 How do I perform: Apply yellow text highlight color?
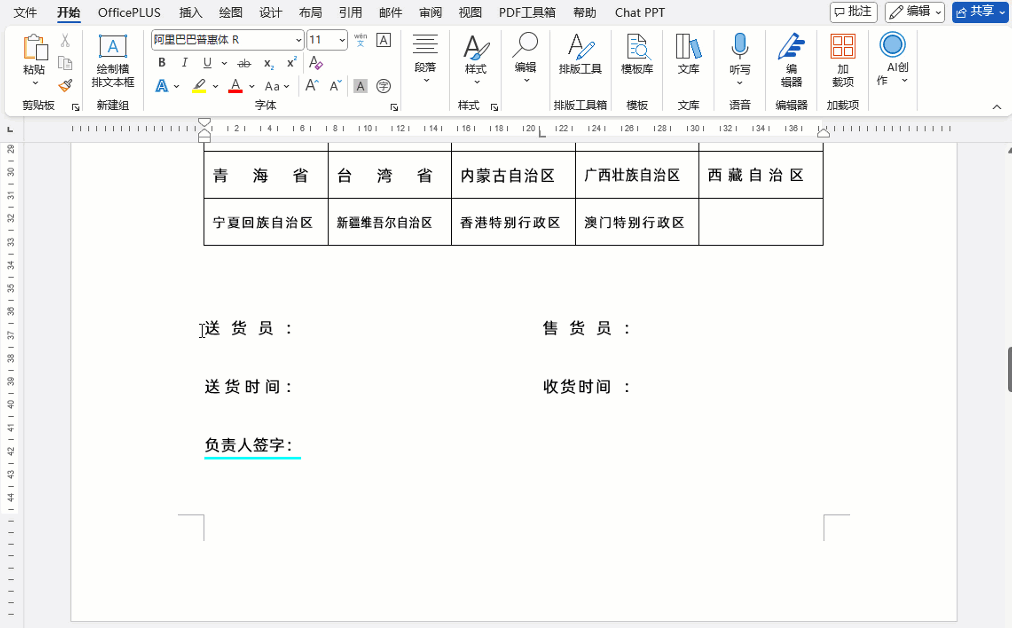pos(199,86)
